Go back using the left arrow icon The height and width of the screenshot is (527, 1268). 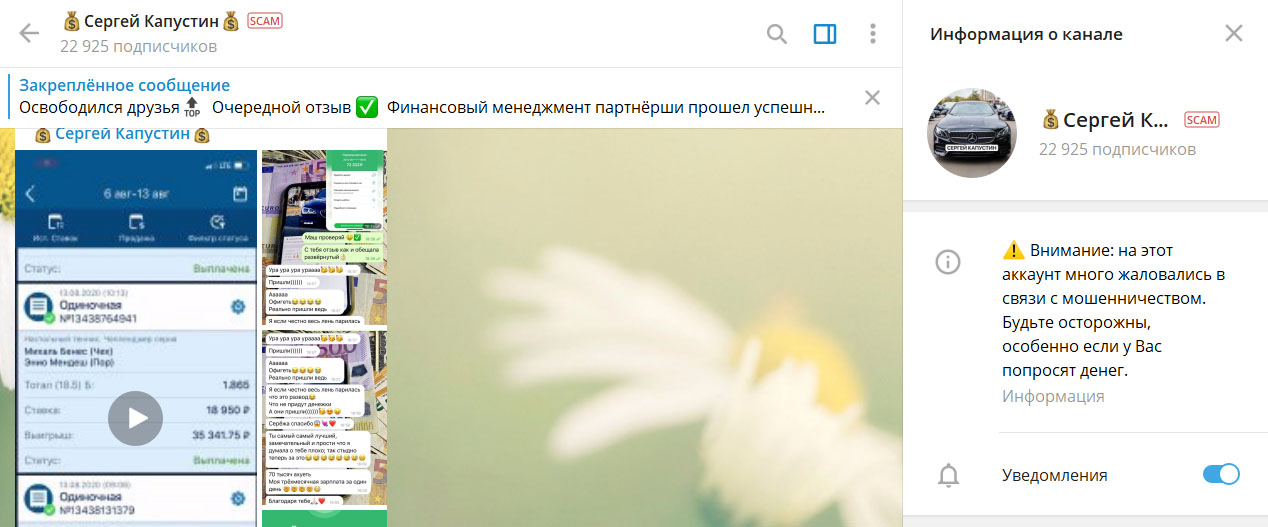pos(29,34)
